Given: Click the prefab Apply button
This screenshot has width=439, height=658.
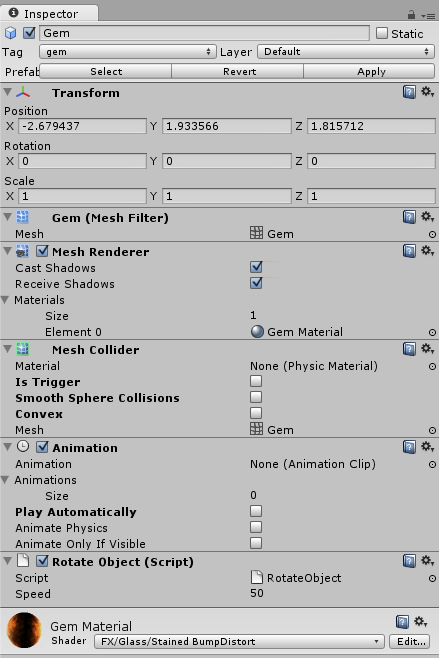Looking at the screenshot, I should pos(369,71).
